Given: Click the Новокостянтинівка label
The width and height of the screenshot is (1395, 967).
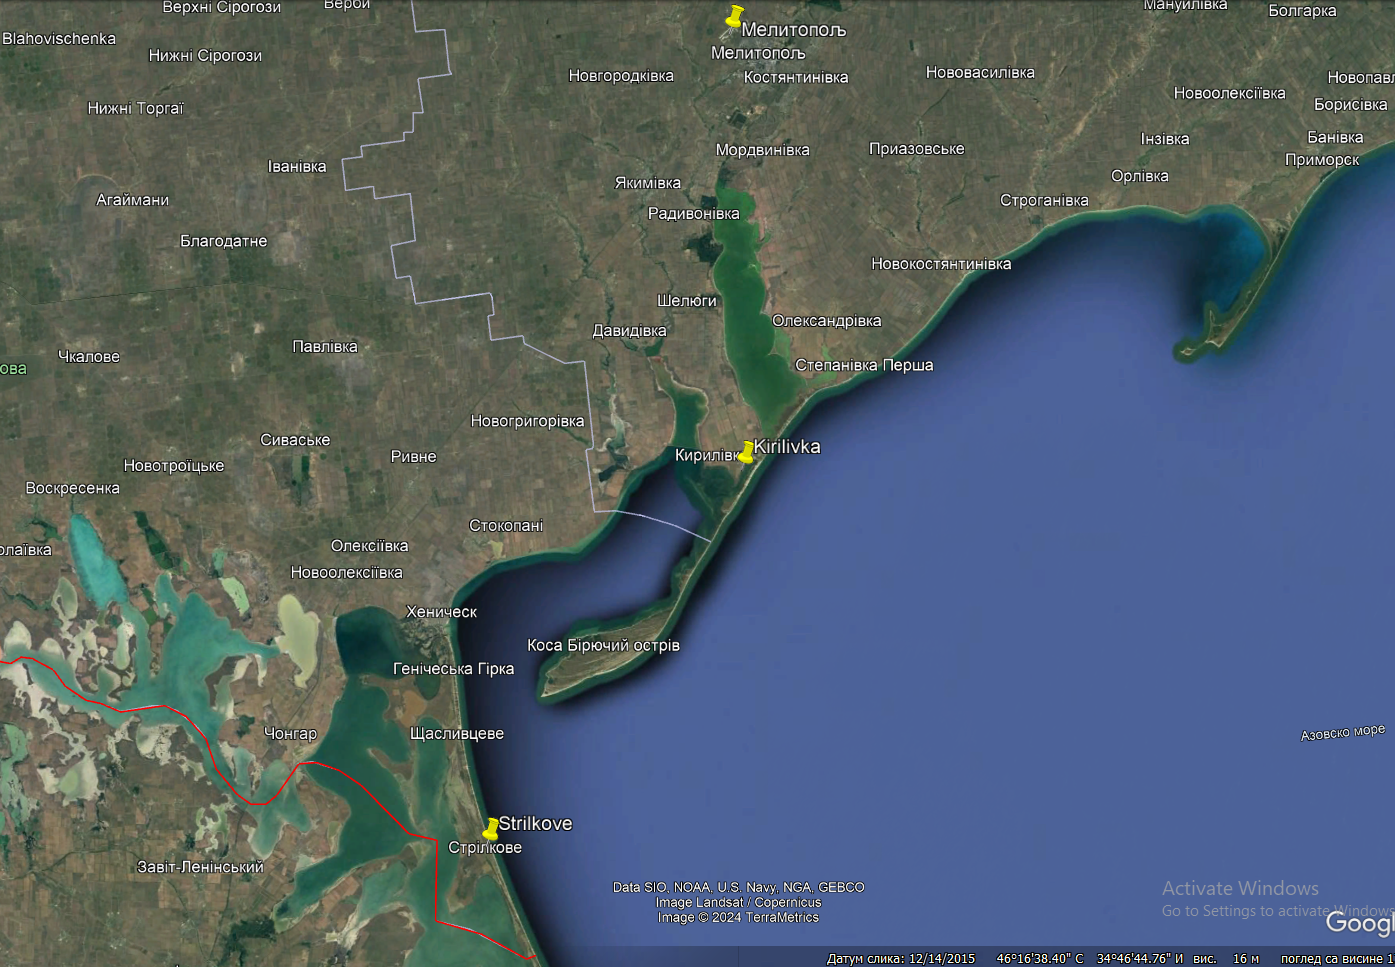Looking at the screenshot, I should (x=941, y=263).
